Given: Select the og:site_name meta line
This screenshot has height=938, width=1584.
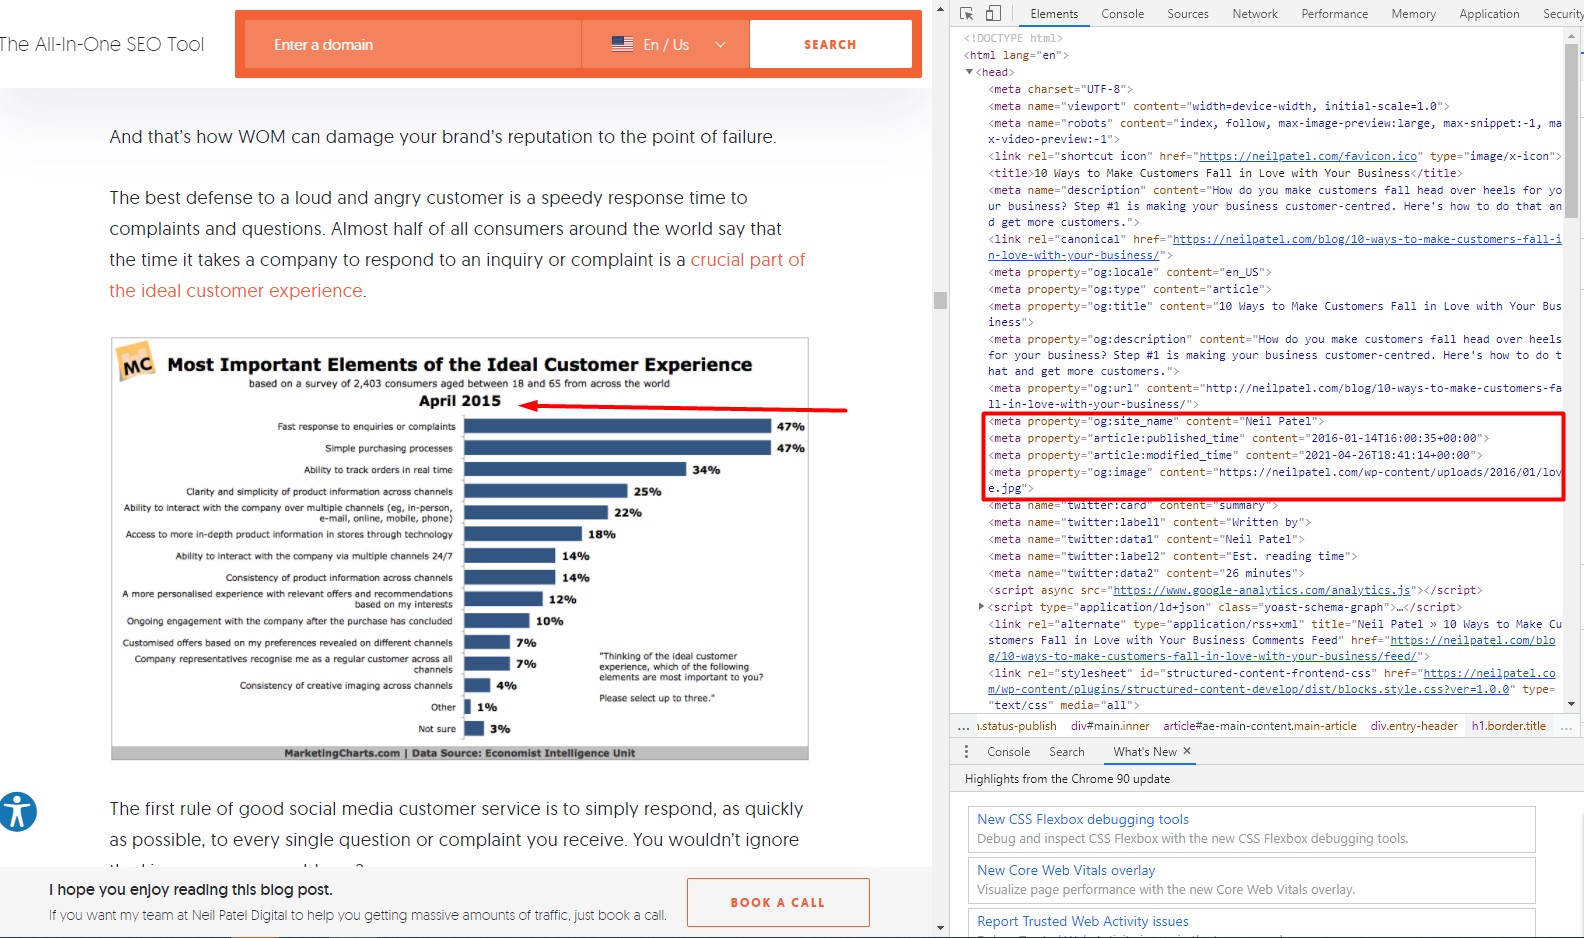Looking at the screenshot, I should click(x=1156, y=421).
